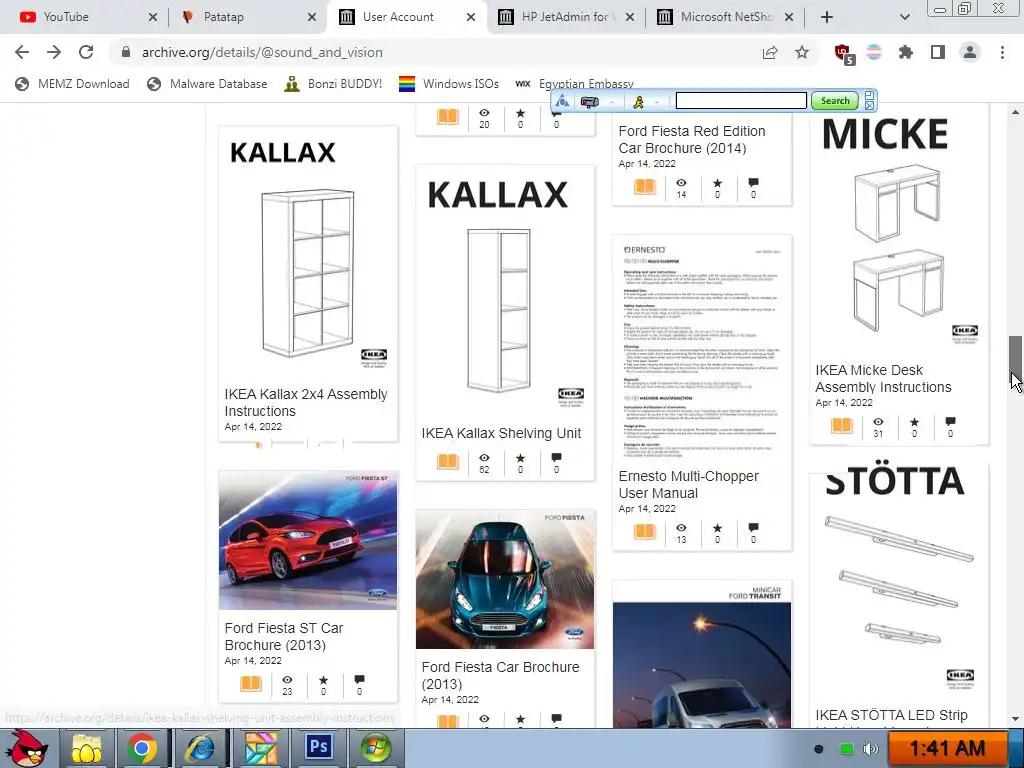Image resolution: width=1024 pixels, height=768 pixels.
Task: Favorite the Ford Fiesta ST Car Brochure
Action: point(323,680)
